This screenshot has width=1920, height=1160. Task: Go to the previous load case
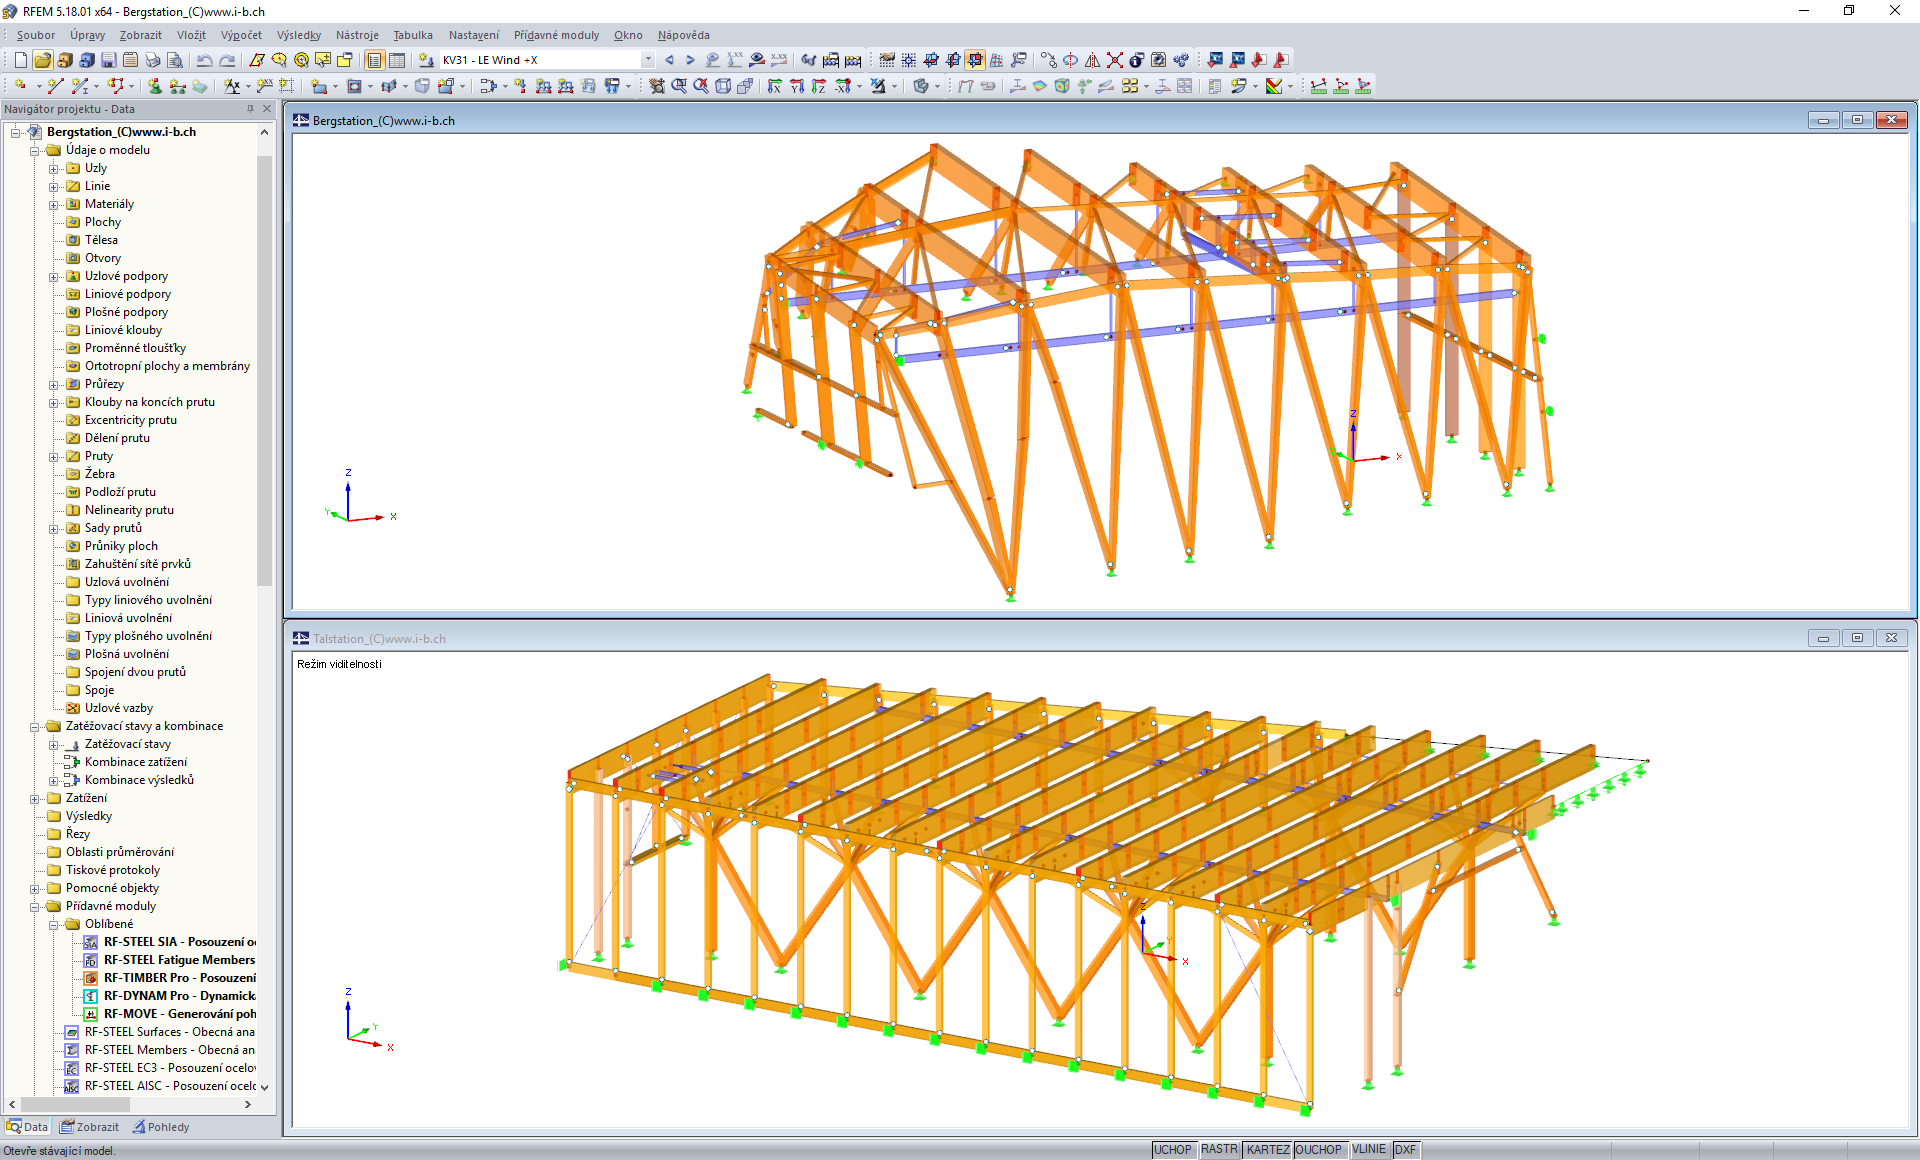[670, 60]
